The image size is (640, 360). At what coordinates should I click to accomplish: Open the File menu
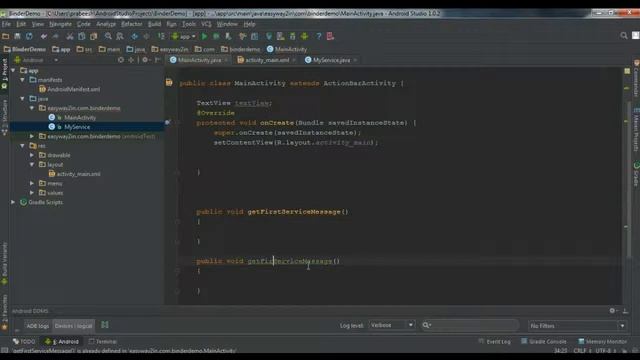pos(7,24)
